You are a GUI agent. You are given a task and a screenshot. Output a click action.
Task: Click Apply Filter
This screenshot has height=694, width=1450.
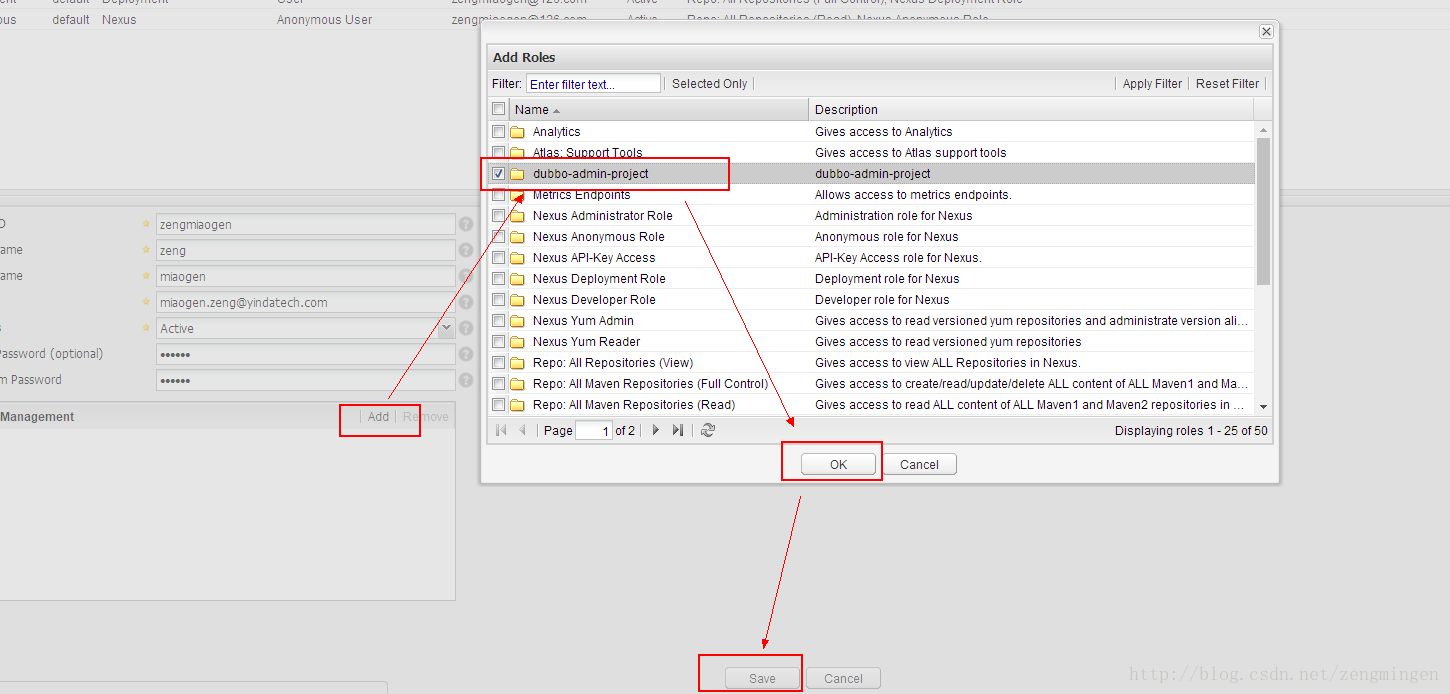coord(1152,84)
